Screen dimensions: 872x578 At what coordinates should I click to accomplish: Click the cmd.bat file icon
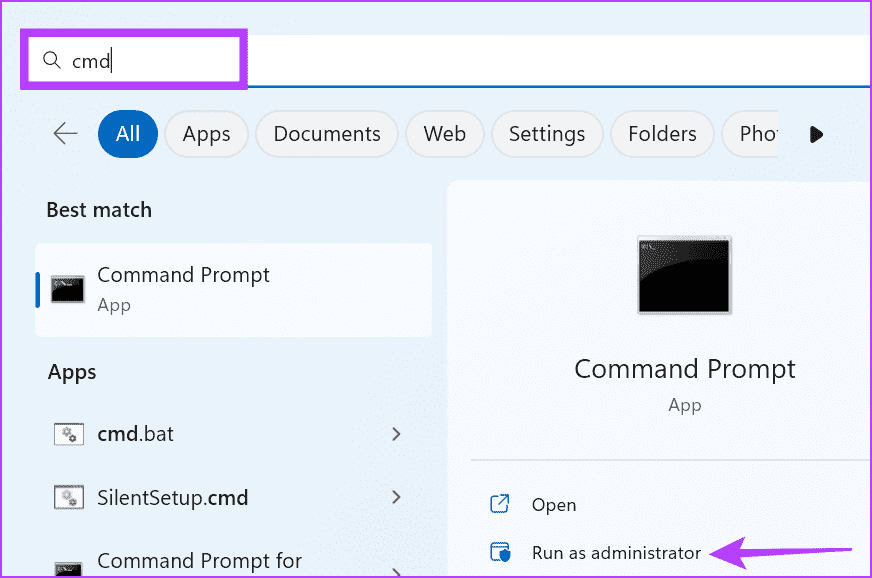(68, 434)
